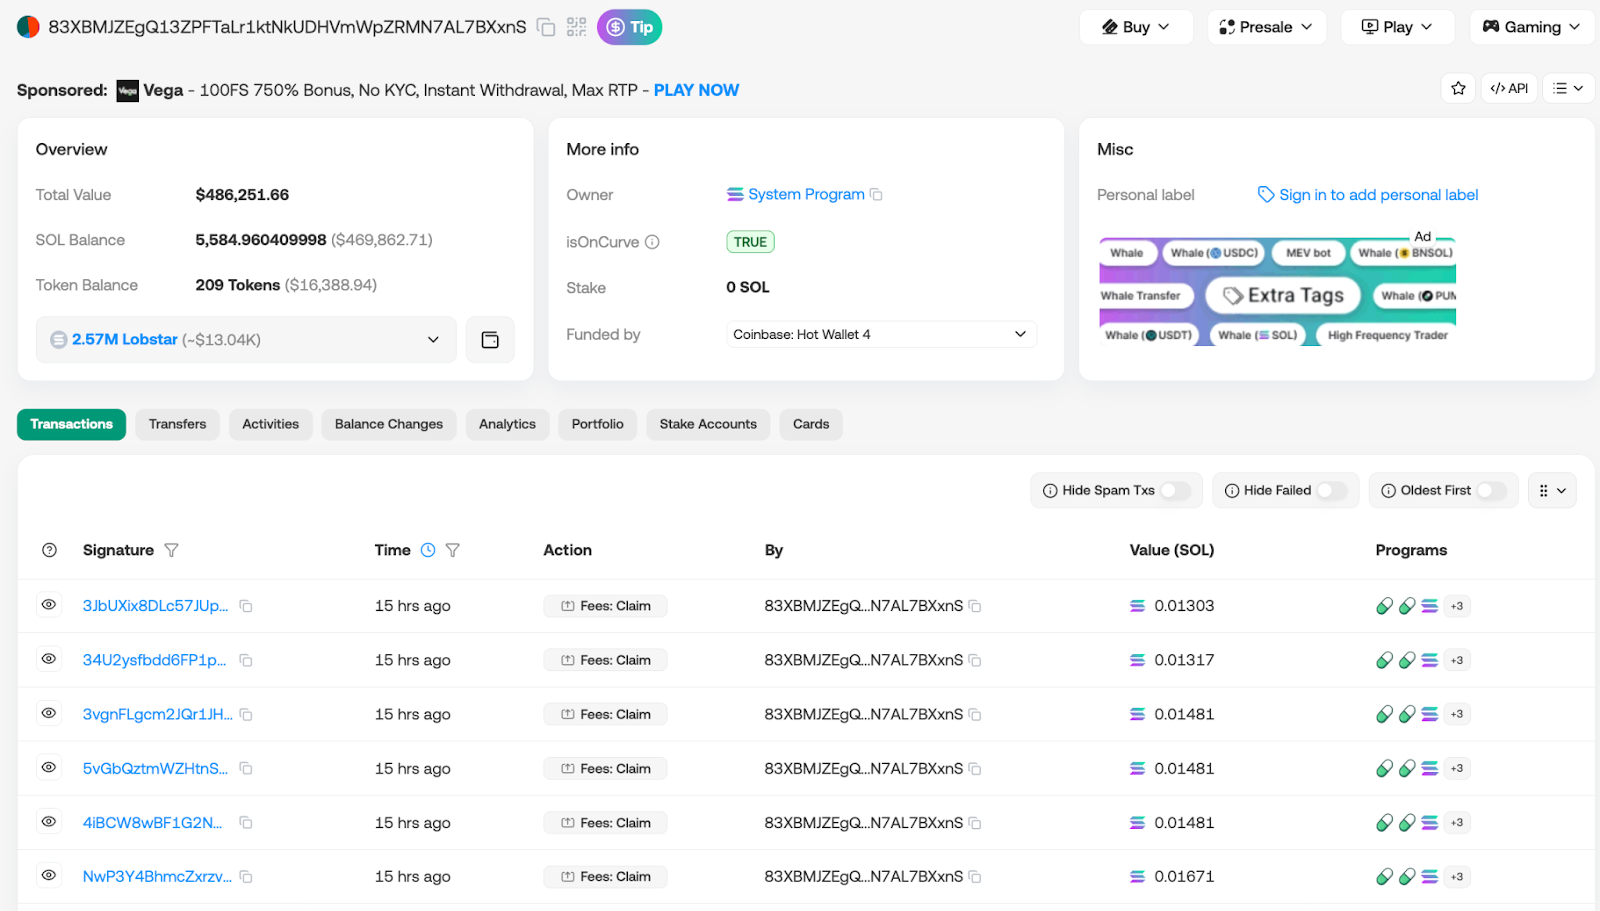
Task: Turn on Oldest First sorting
Action: click(x=1491, y=491)
